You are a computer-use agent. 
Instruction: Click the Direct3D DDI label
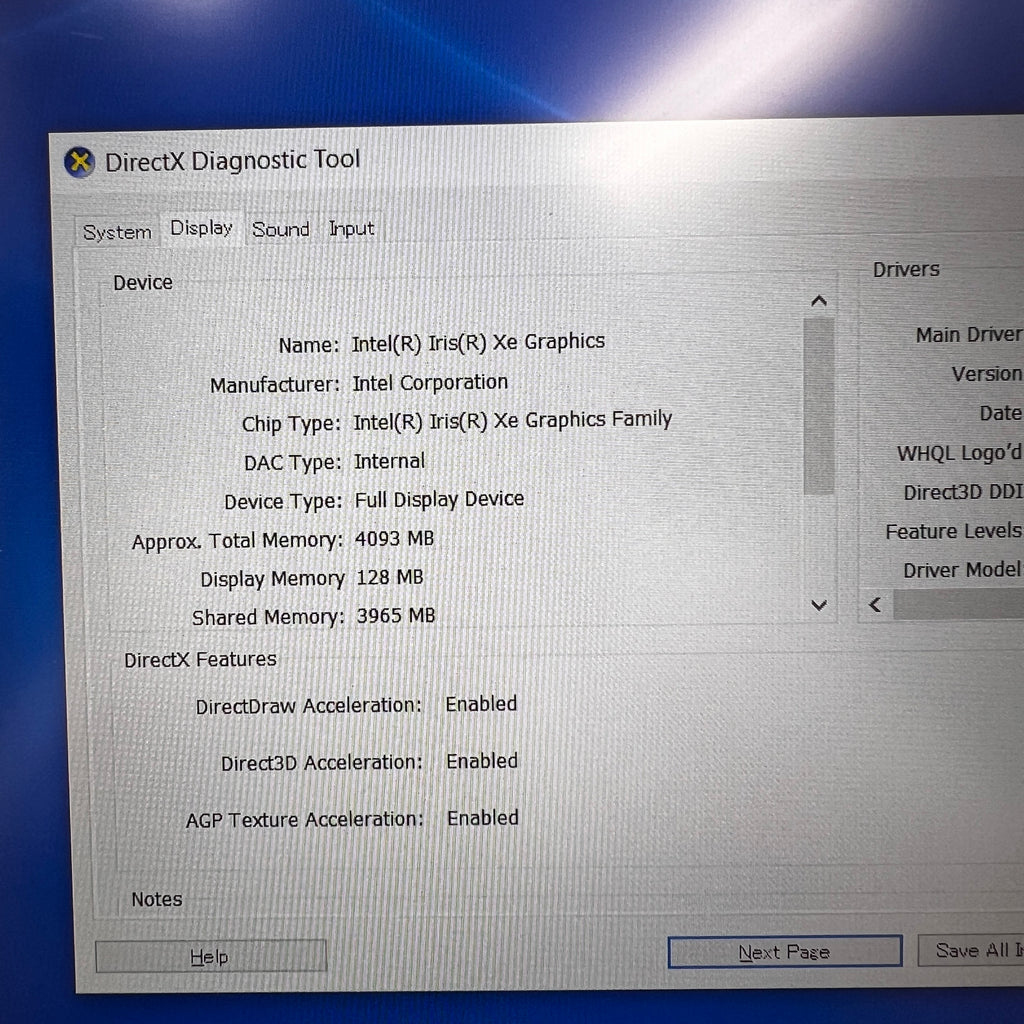pos(963,492)
